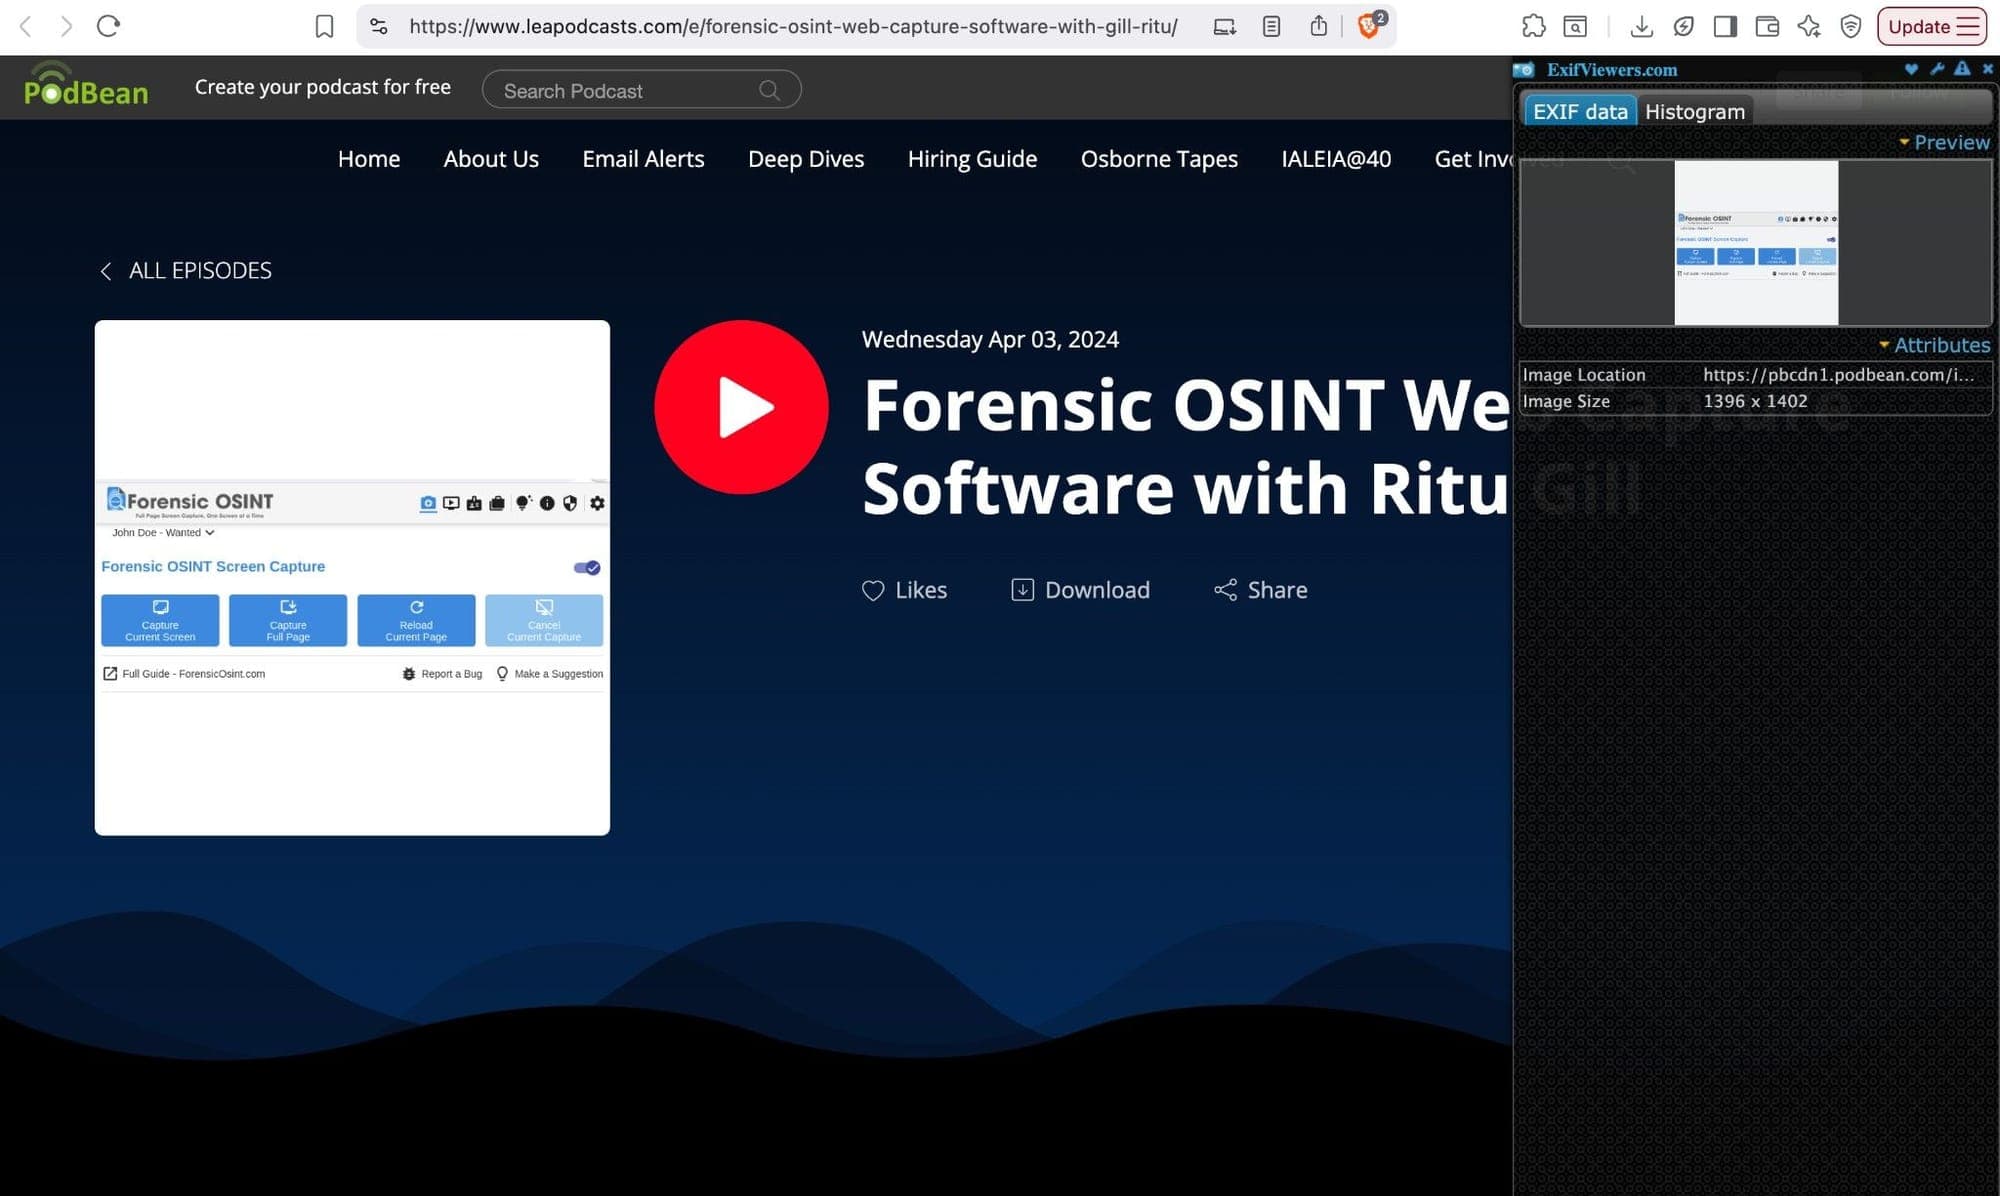The height and width of the screenshot is (1196, 2000).
Task: Open the Brave Shields lion icon
Action: pos(1369,26)
